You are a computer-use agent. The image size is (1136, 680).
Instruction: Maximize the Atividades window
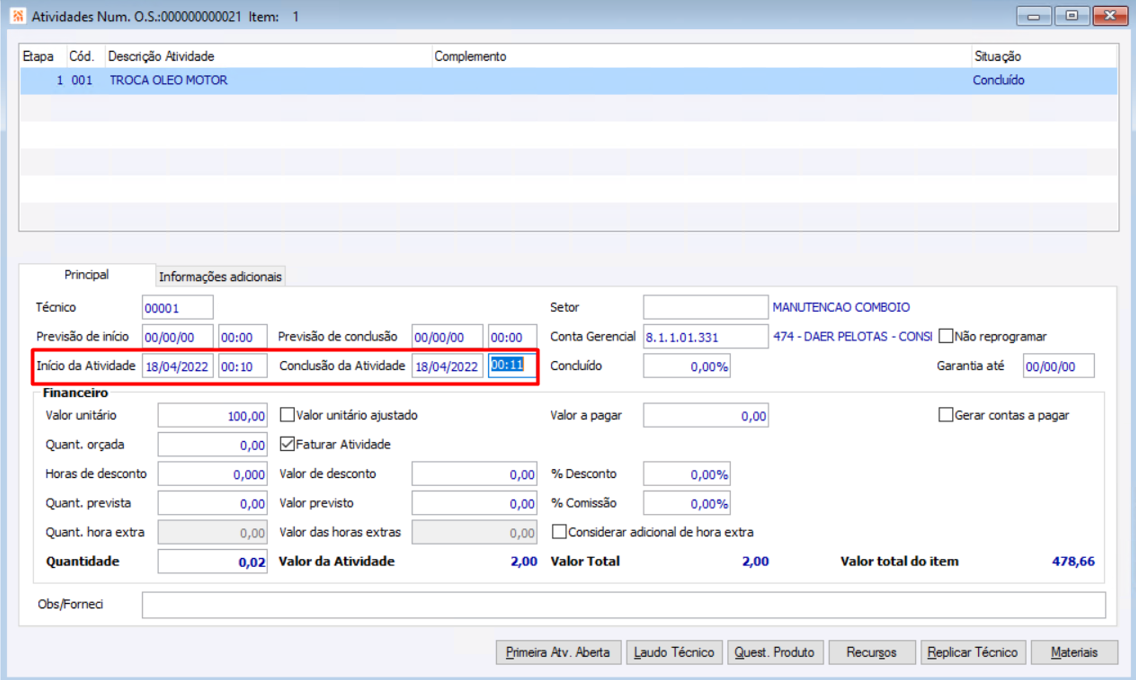(x=1072, y=16)
